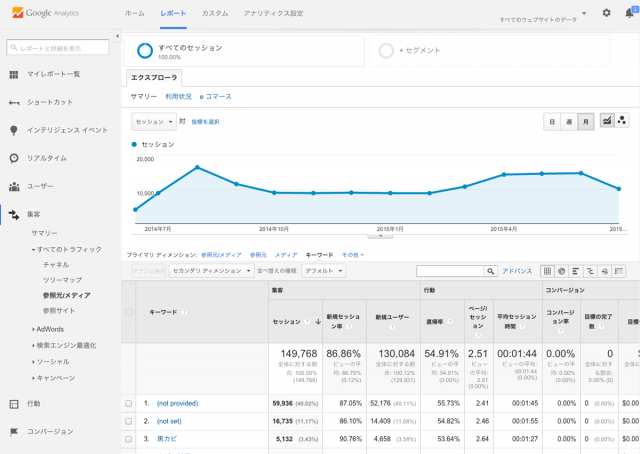This screenshot has width=640, height=454.
Task: Select the pie chart percentage view
Action: point(562,271)
